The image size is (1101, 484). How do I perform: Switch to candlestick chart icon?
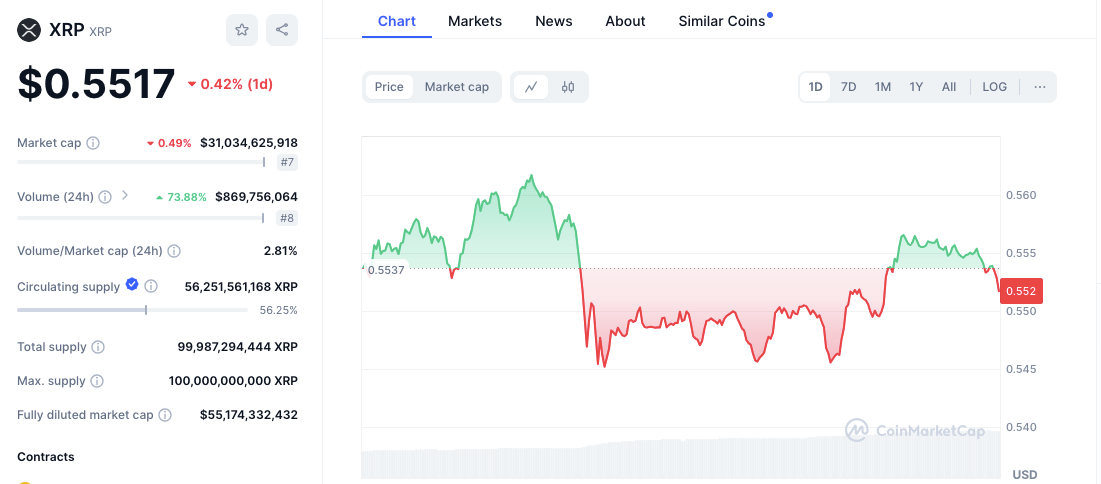[568, 87]
